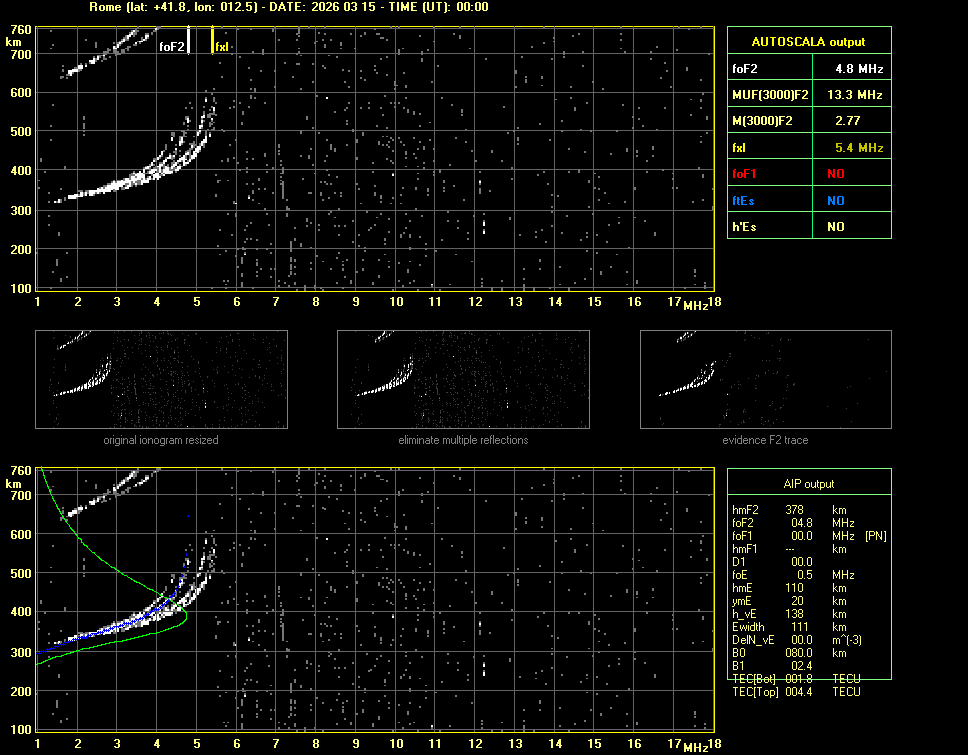Select the 'eliminate multiple reflections' thumbnail
968x755 pixels.
click(463, 379)
